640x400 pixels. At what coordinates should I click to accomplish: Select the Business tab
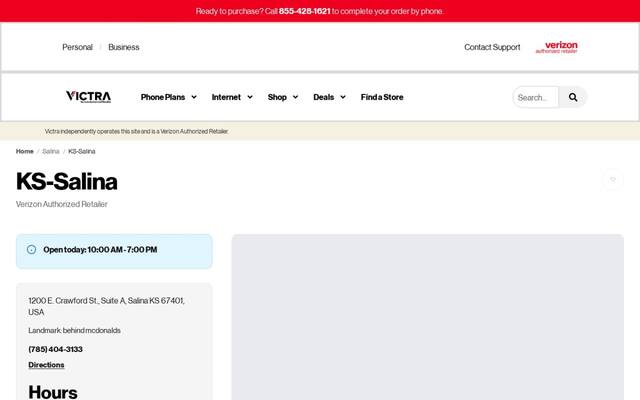point(124,47)
